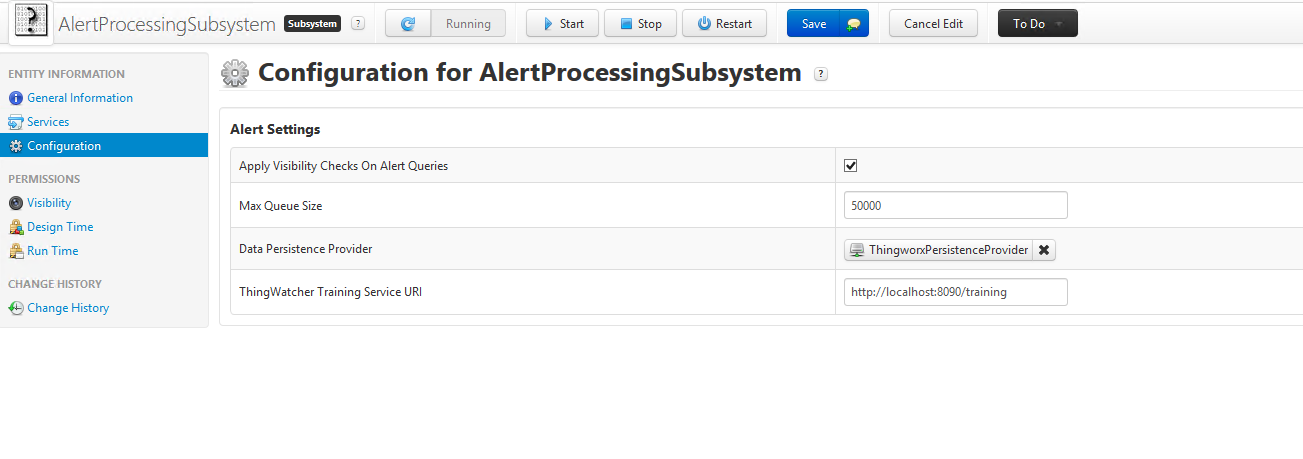Click the Max Queue Size input field
Image resolution: width=1303 pixels, height=459 pixels.
pyautogui.click(x=956, y=205)
